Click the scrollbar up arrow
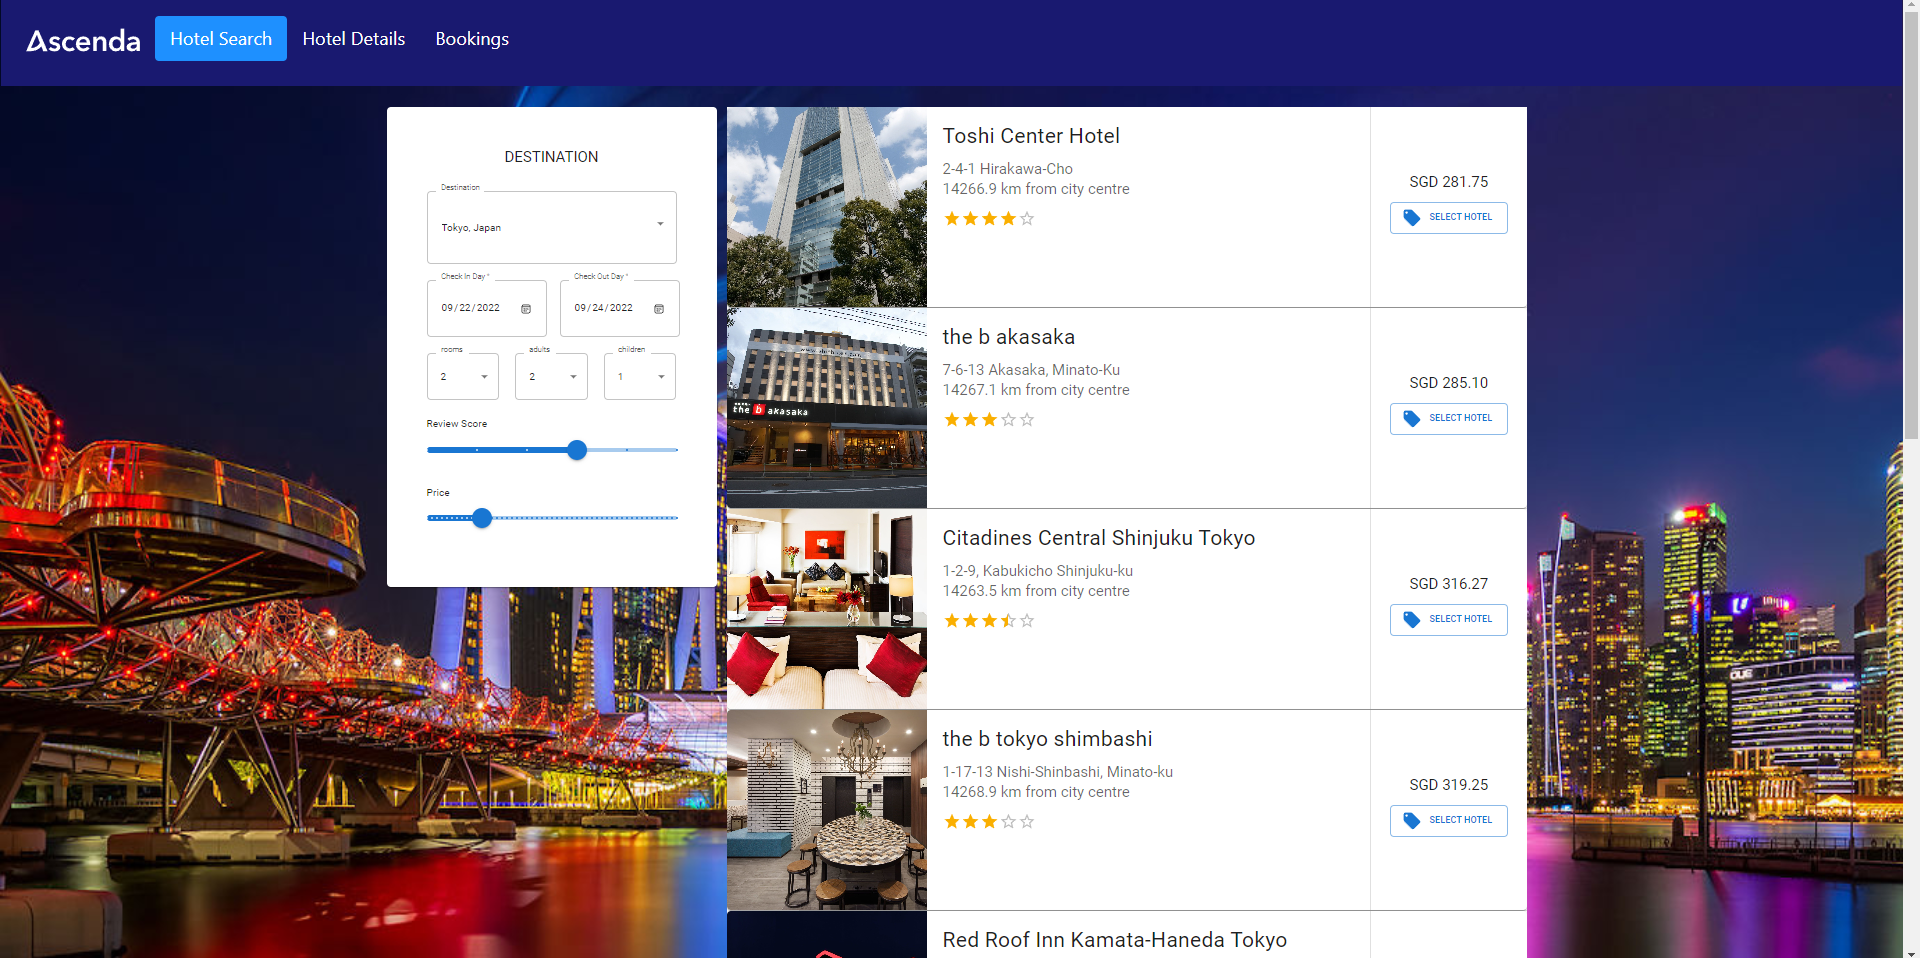This screenshot has height=958, width=1920. 1911,7
